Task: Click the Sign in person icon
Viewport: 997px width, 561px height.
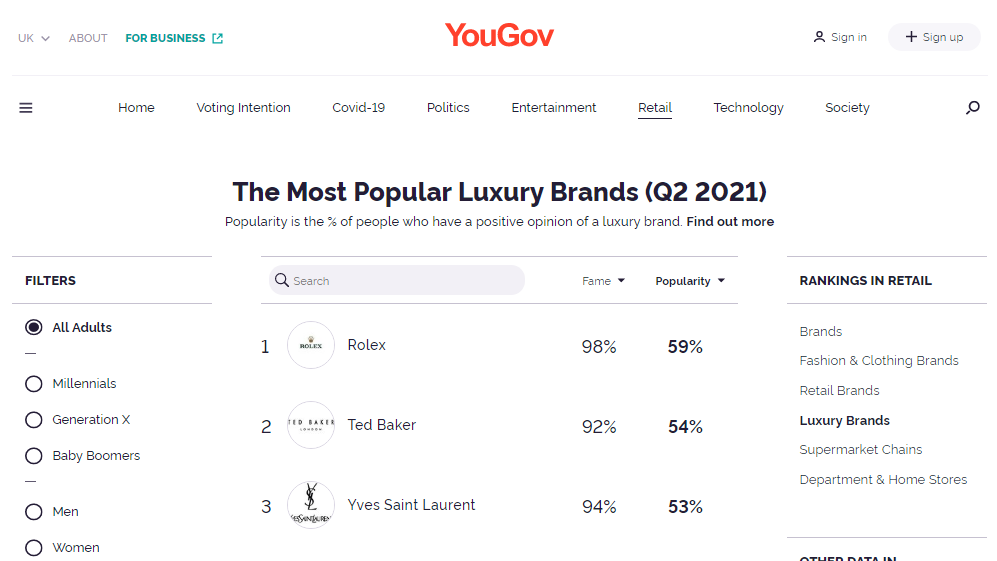Action: pyautogui.click(x=820, y=37)
